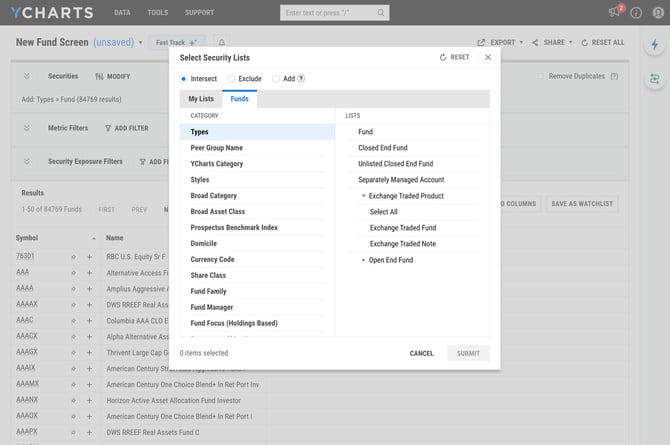670x445 pixels.
Task: Open the SUPPORT menu
Action: 200,13
